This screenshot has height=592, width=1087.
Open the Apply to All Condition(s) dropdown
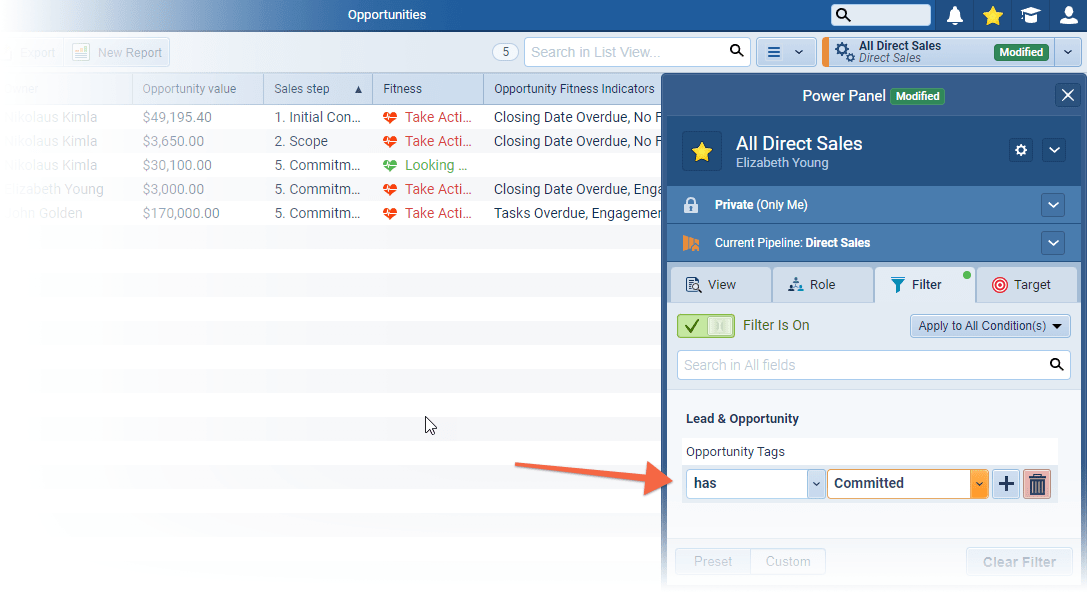point(990,326)
